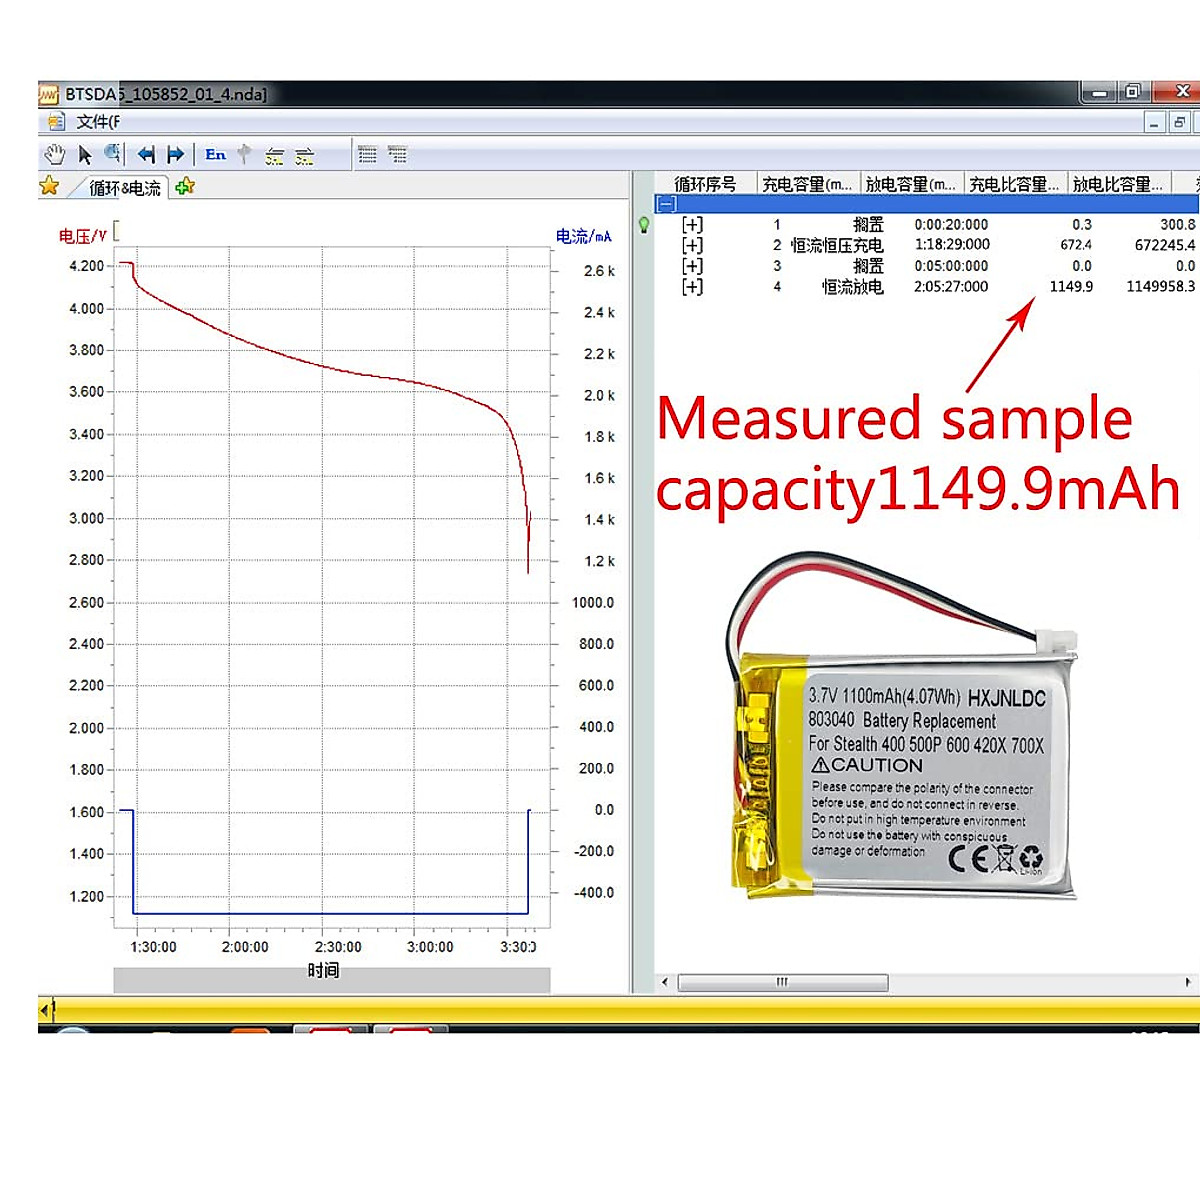Click the 充电容量 column header
The height and width of the screenshot is (1200, 1200).
[807, 184]
